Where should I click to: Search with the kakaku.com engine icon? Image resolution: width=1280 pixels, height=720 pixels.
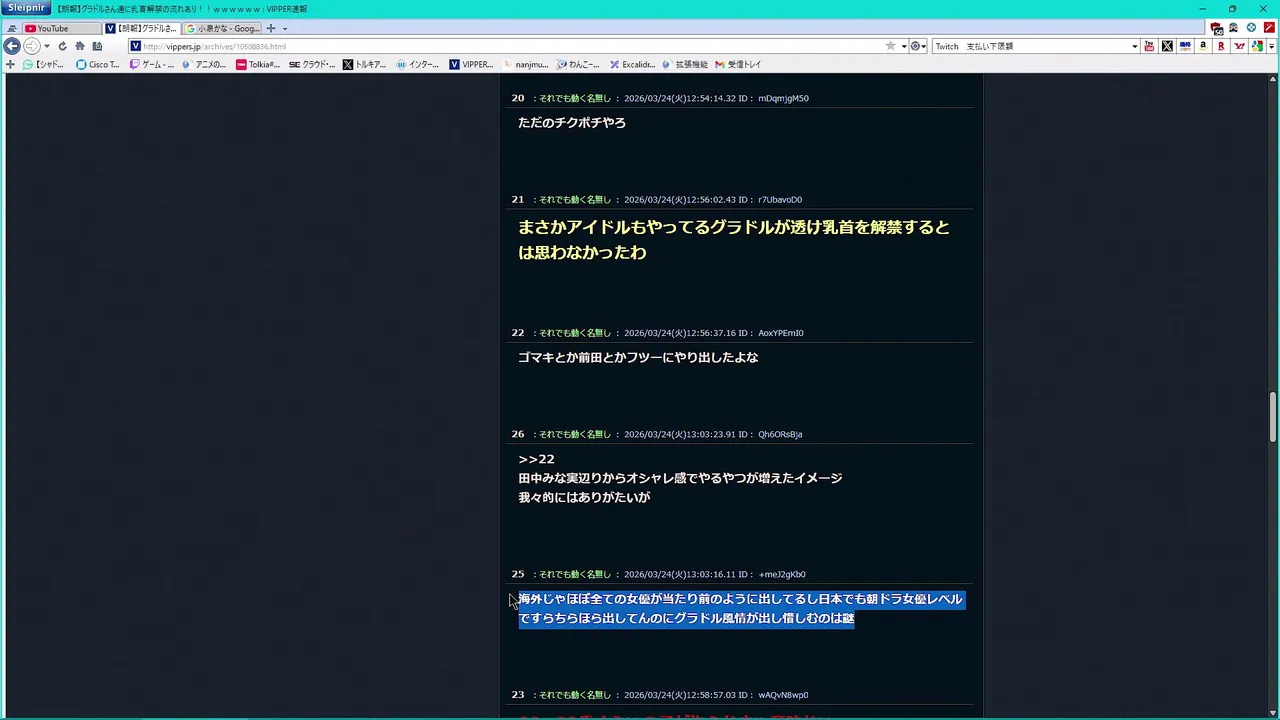tap(1185, 46)
